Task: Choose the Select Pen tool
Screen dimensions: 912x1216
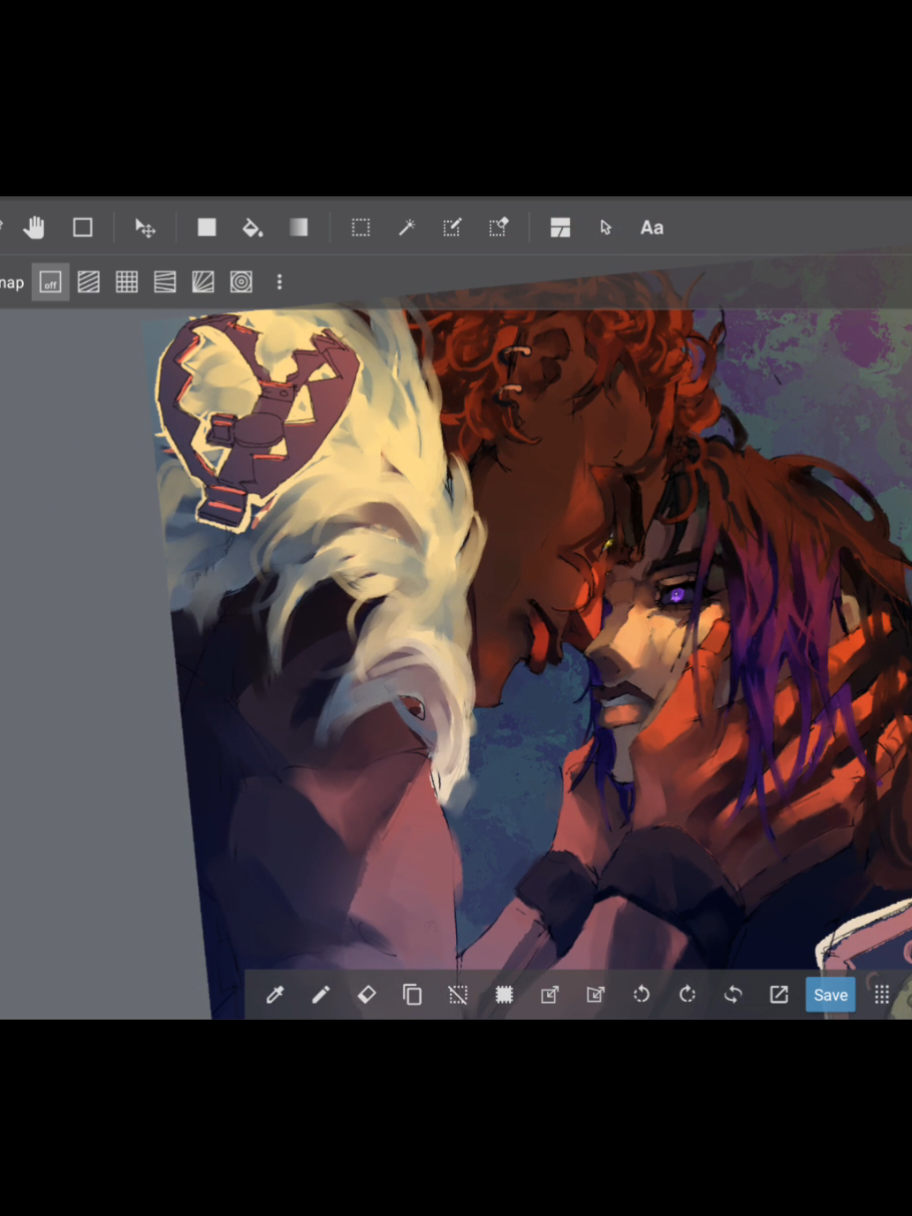Action: 452,228
